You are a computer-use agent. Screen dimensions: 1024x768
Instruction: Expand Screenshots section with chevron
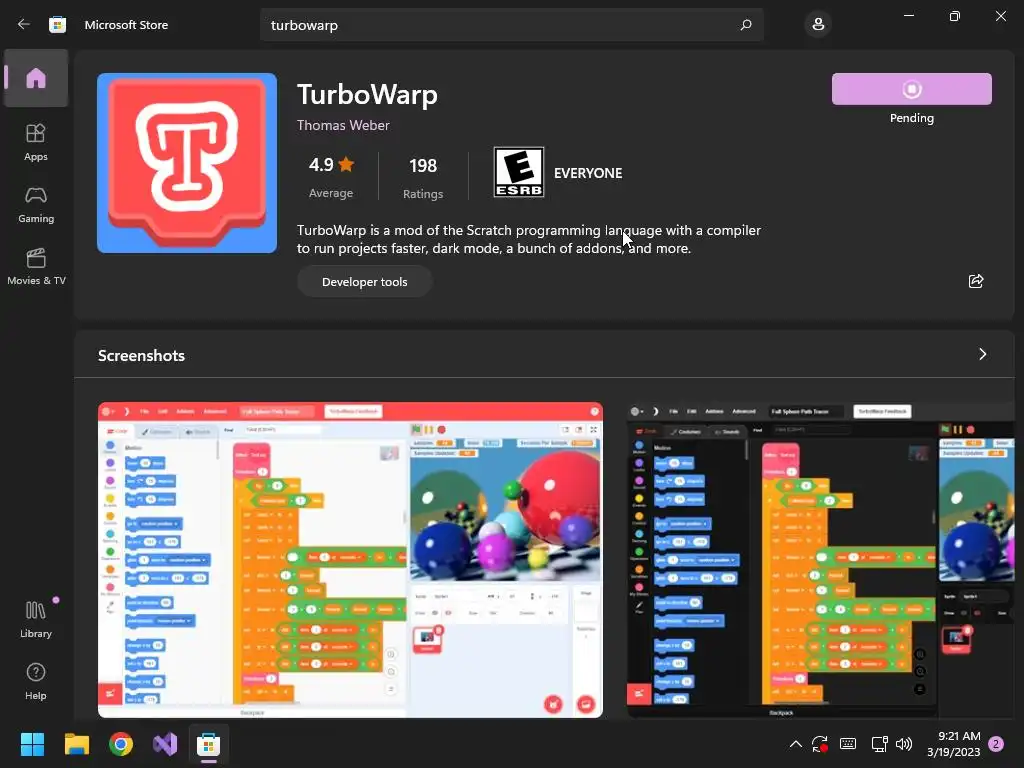point(982,354)
